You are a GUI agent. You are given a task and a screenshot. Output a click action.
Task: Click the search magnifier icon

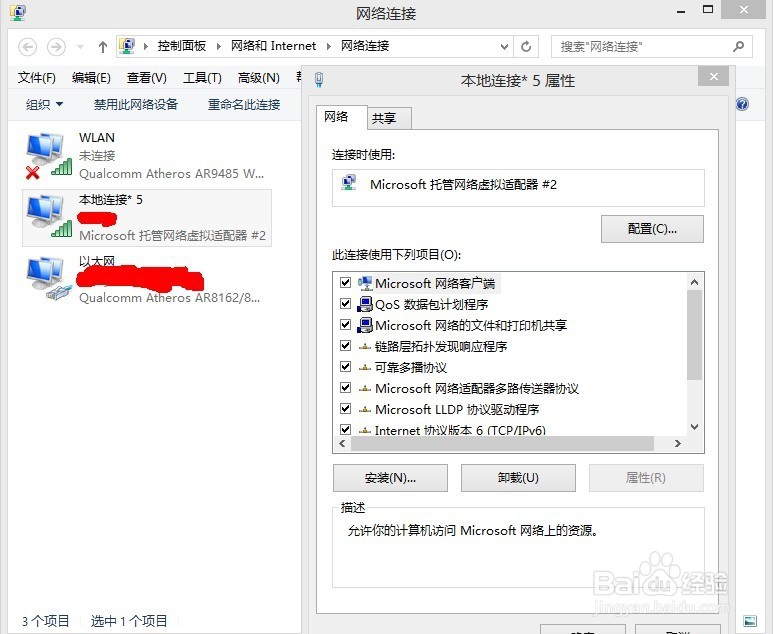[x=738, y=46]
